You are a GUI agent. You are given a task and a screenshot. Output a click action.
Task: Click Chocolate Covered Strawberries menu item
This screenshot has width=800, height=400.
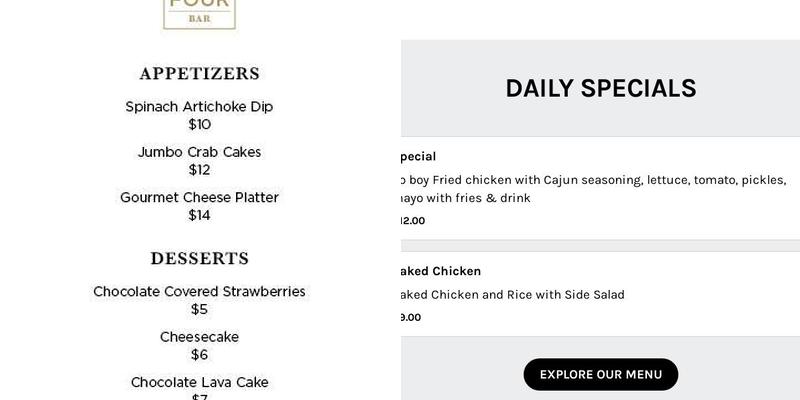tap(199, 292)
